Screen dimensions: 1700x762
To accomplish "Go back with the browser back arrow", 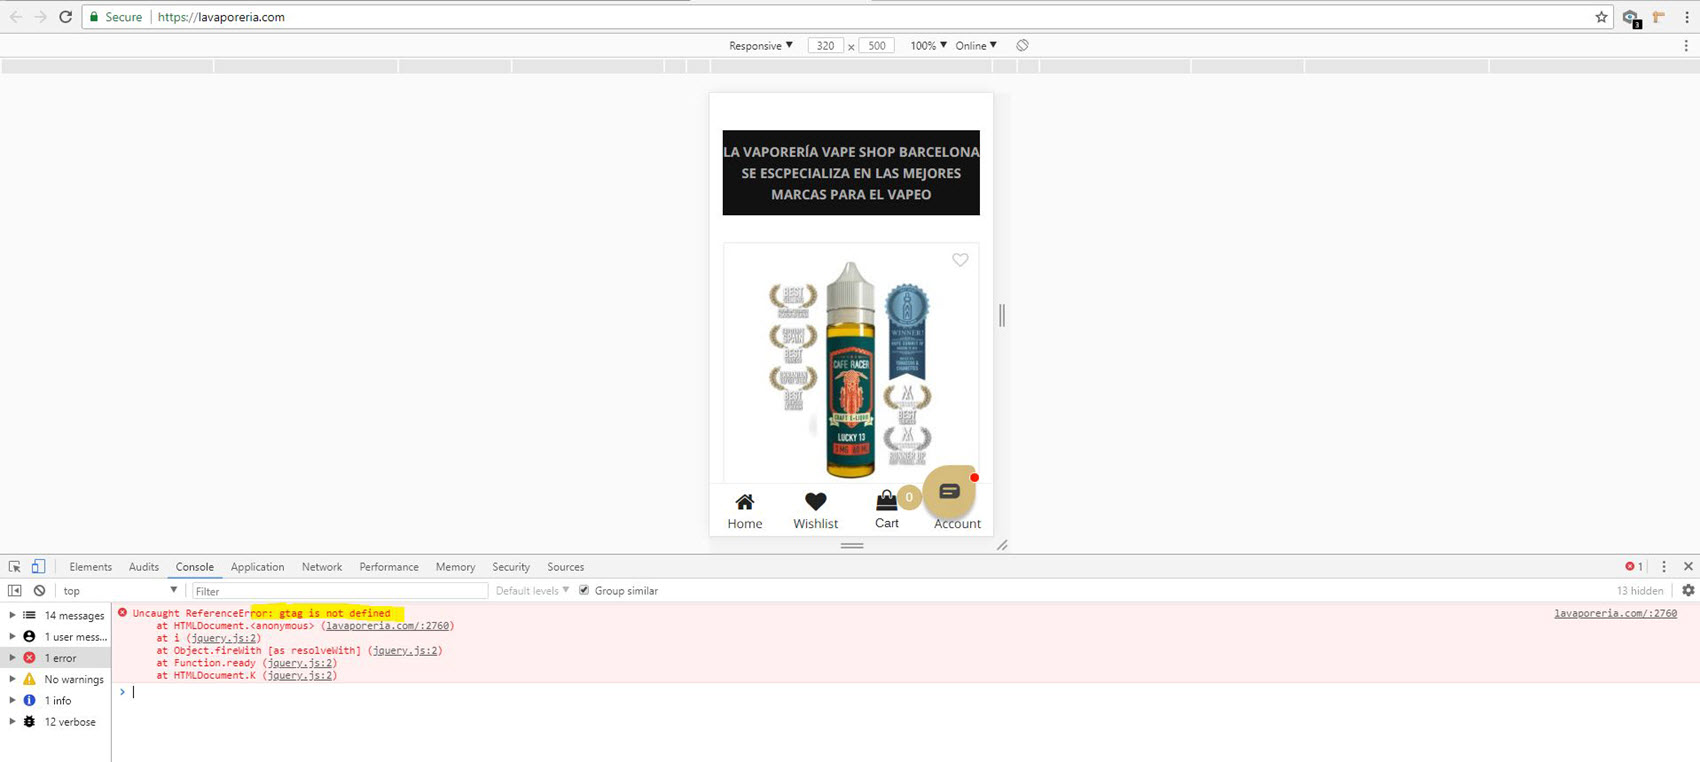I will (16, 17).
